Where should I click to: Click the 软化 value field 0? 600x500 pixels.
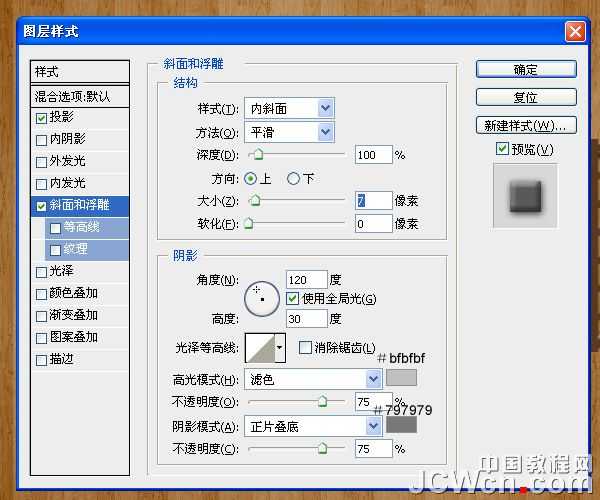pyautogui.click(x=373, y=223)
